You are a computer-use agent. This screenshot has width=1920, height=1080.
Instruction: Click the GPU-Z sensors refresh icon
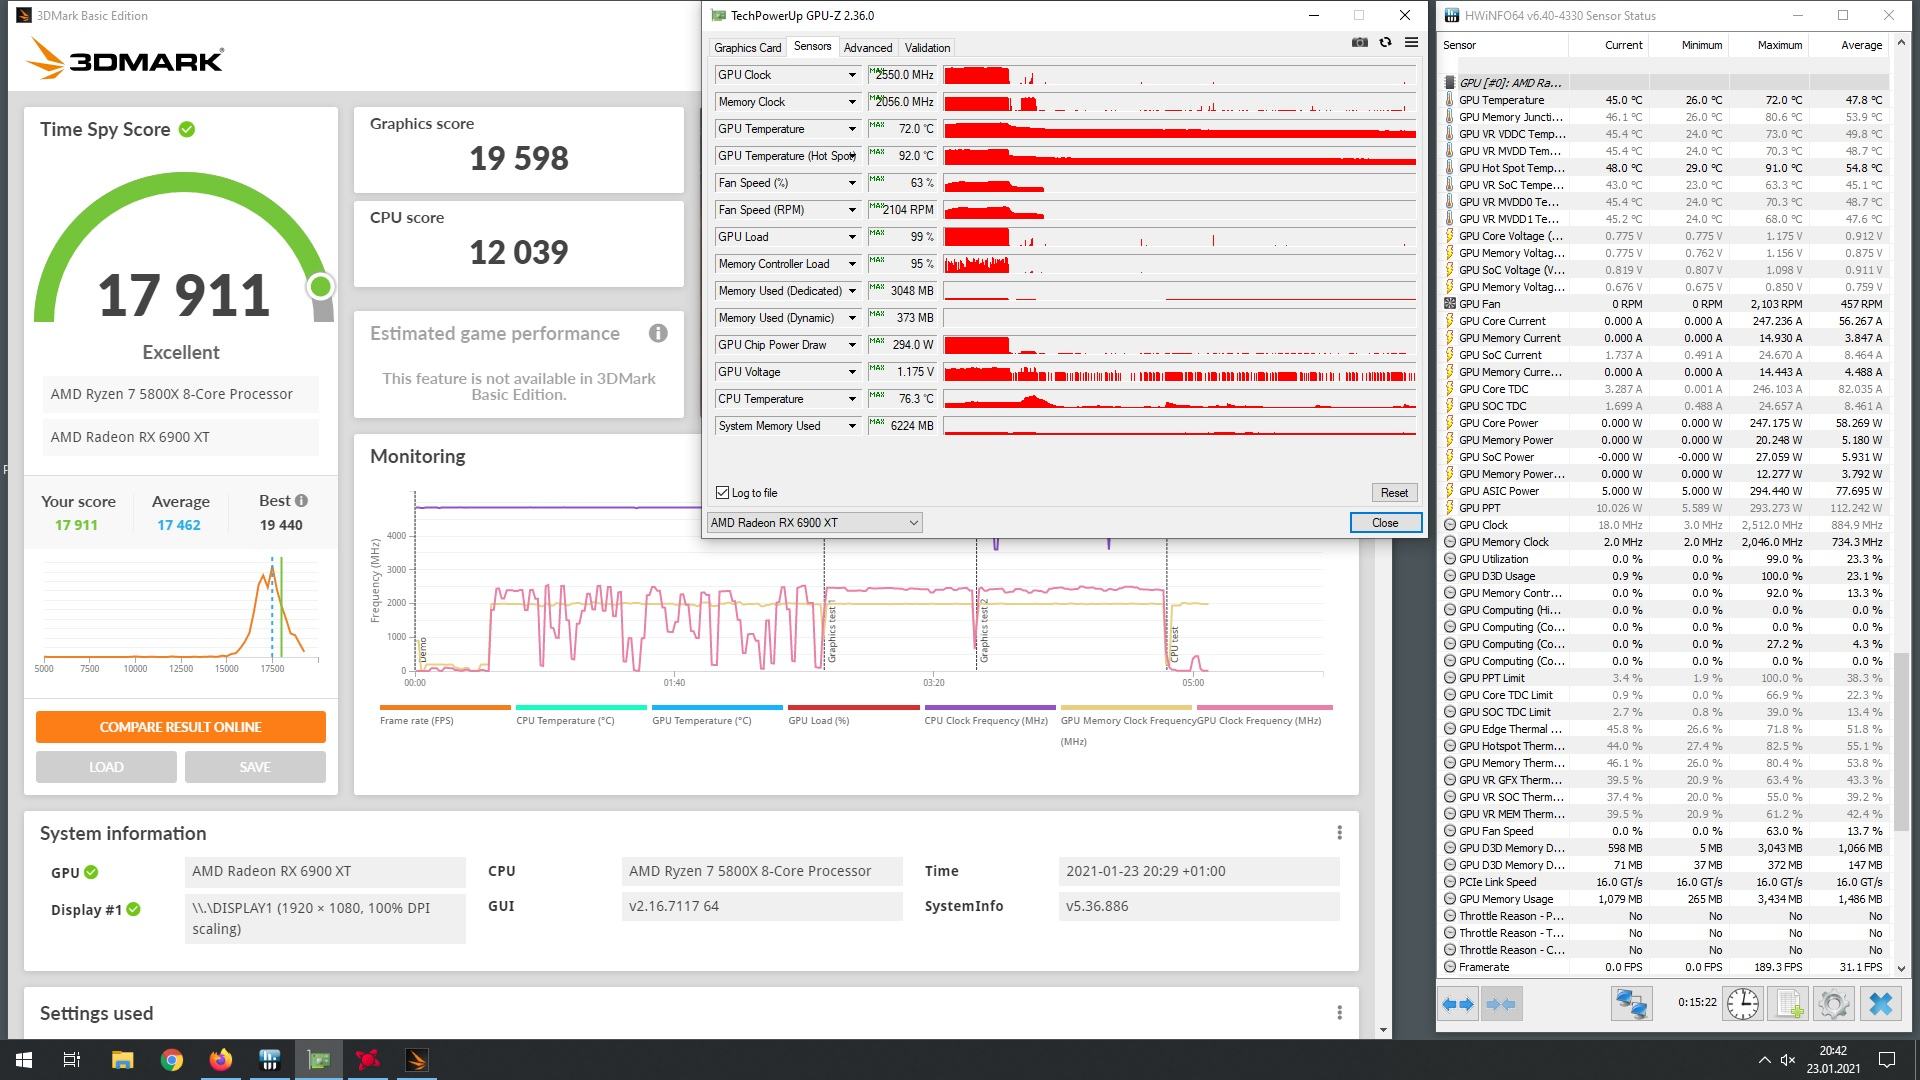coord(1385,45)
